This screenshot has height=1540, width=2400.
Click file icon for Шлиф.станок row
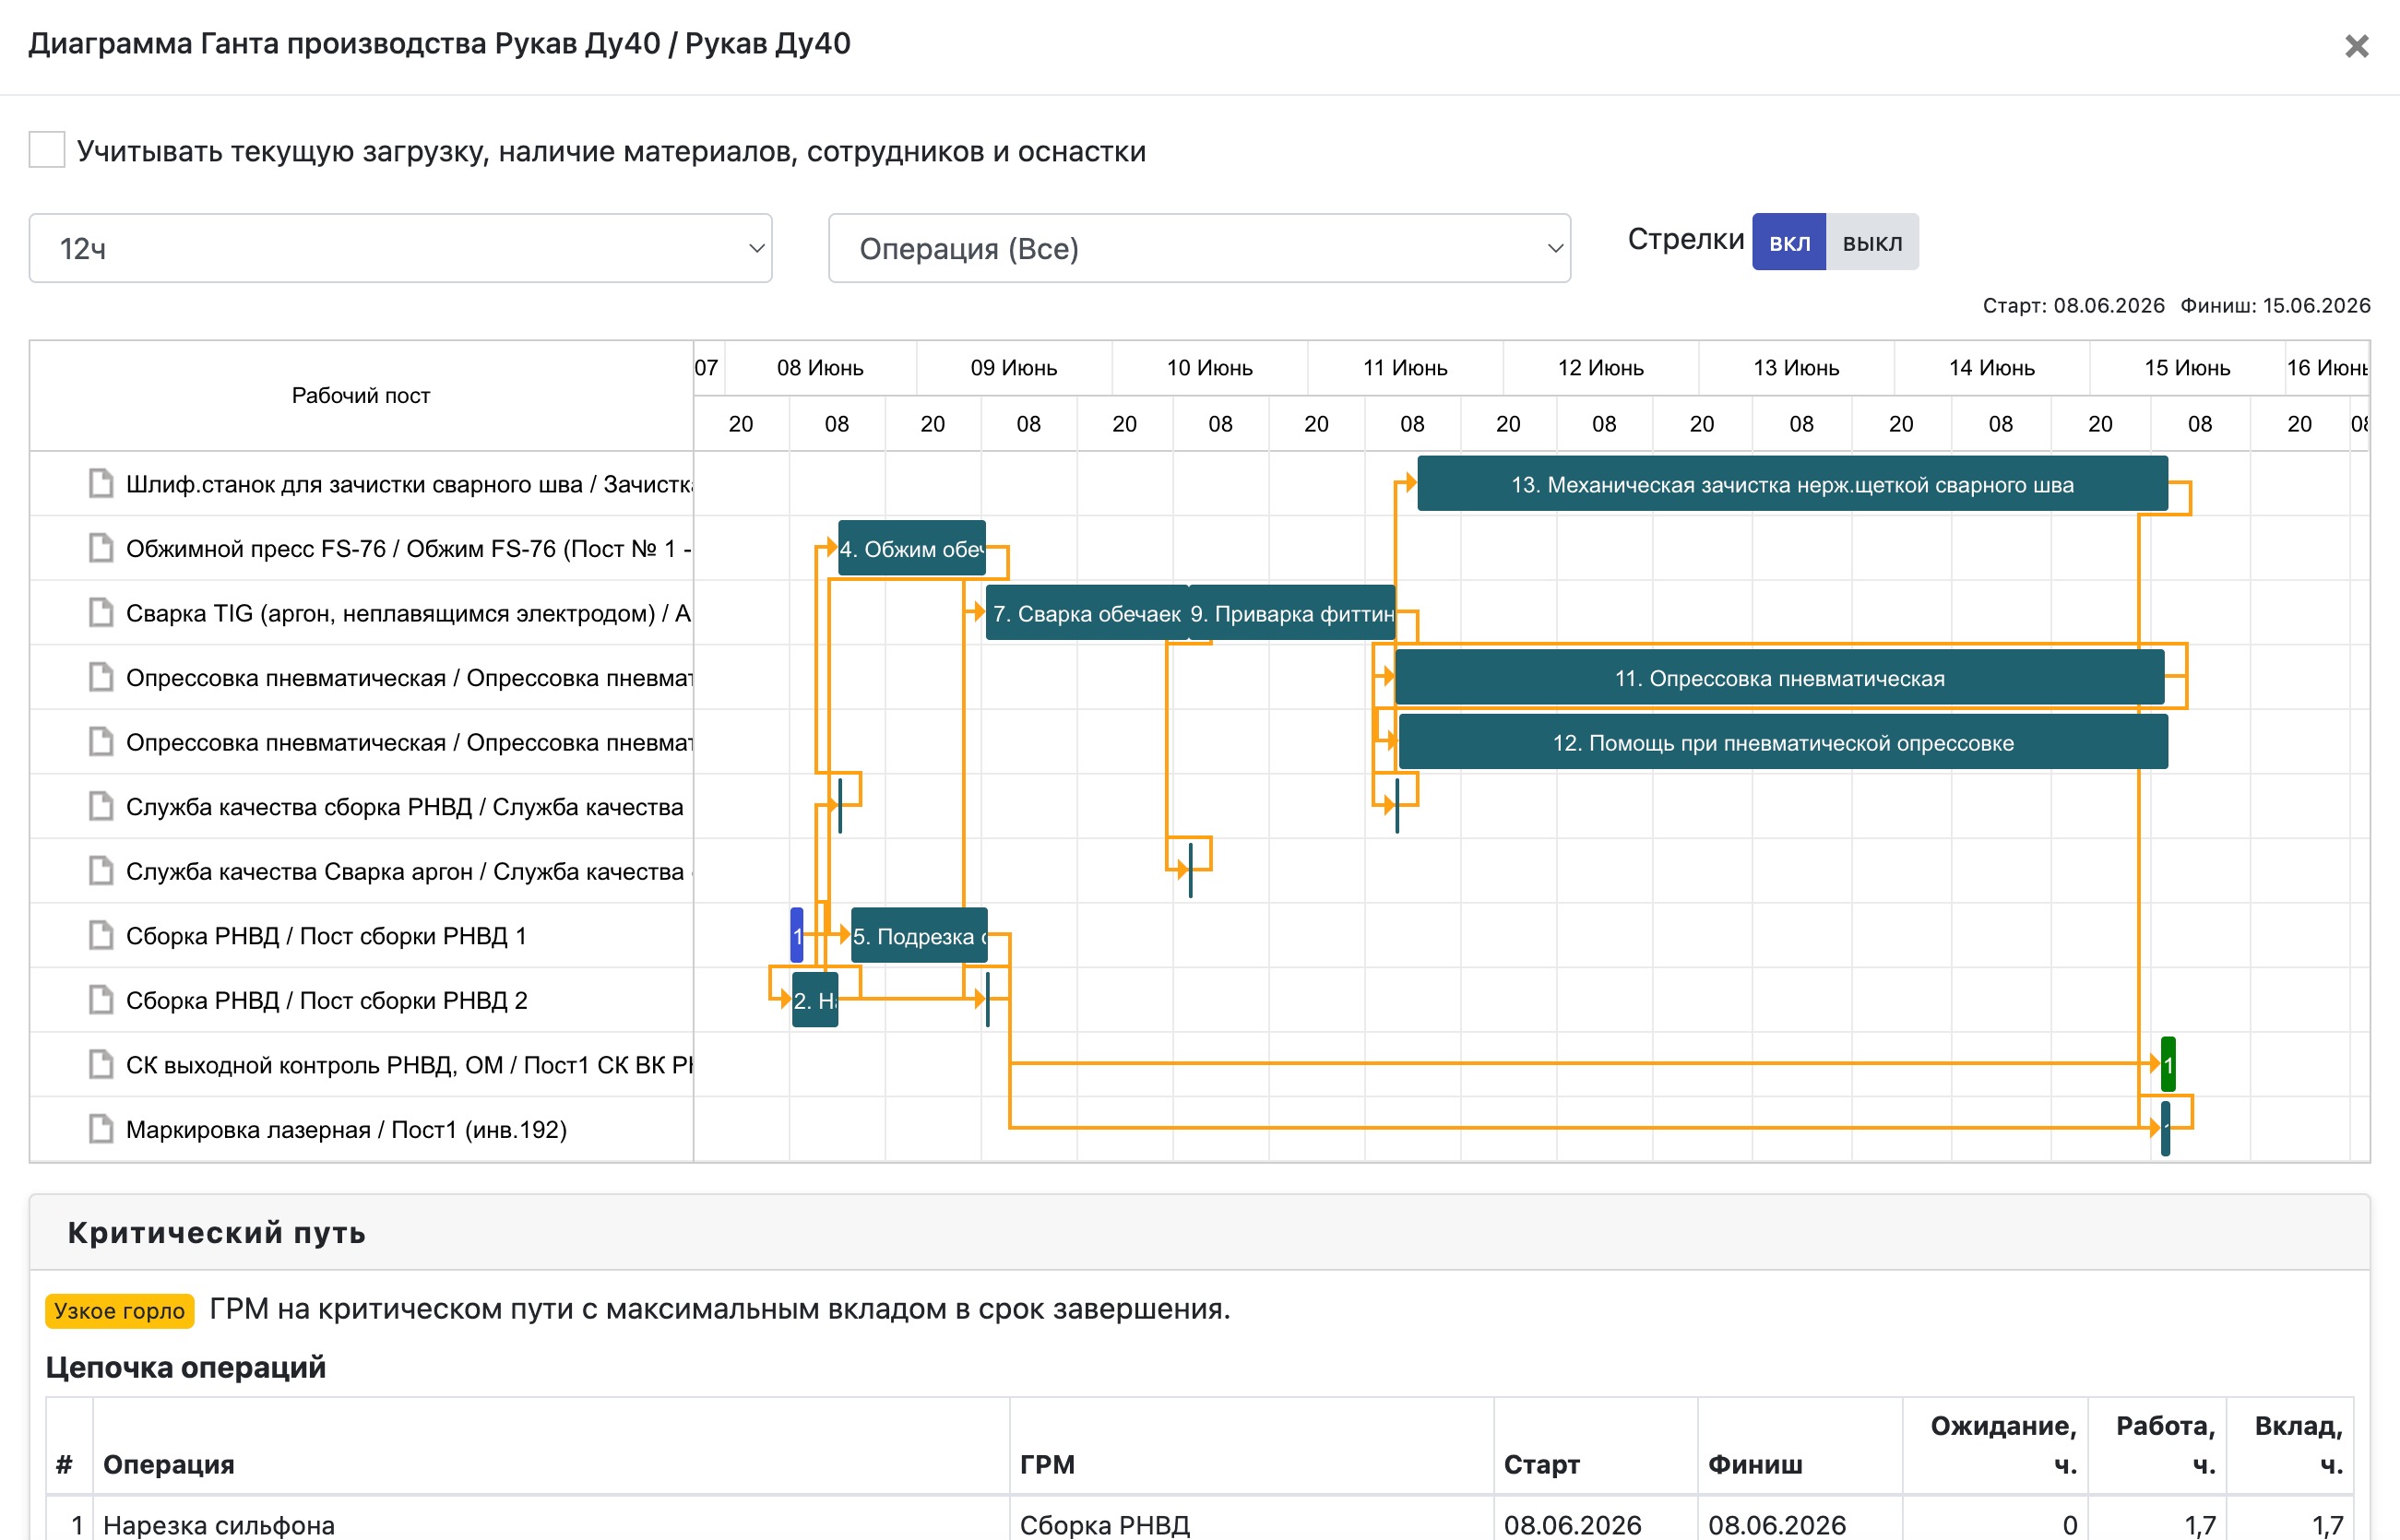(x=101, y=484)
